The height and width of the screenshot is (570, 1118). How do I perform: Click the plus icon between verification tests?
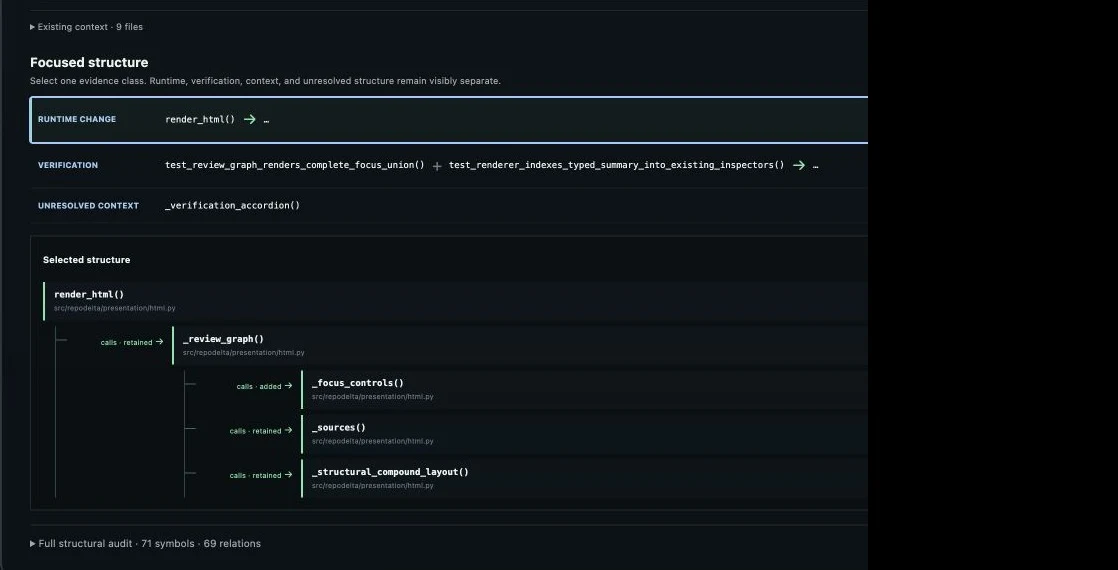pos(437,166)
